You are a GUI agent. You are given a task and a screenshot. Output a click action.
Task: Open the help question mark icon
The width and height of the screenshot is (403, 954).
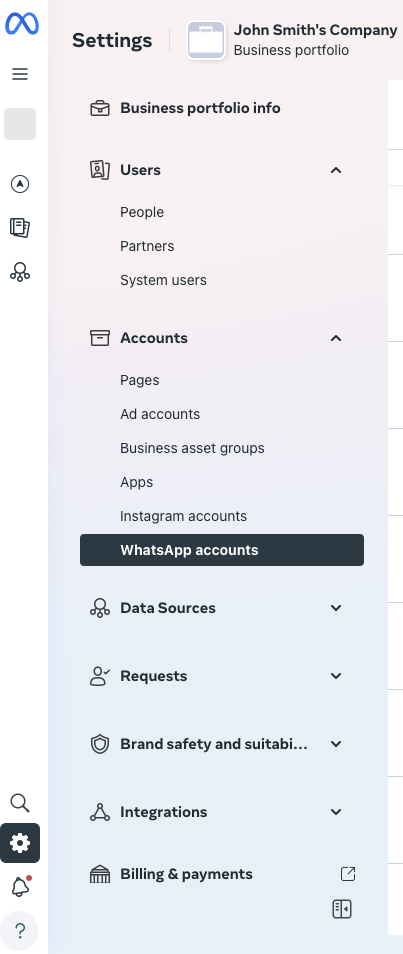click(x=19, y=930)
